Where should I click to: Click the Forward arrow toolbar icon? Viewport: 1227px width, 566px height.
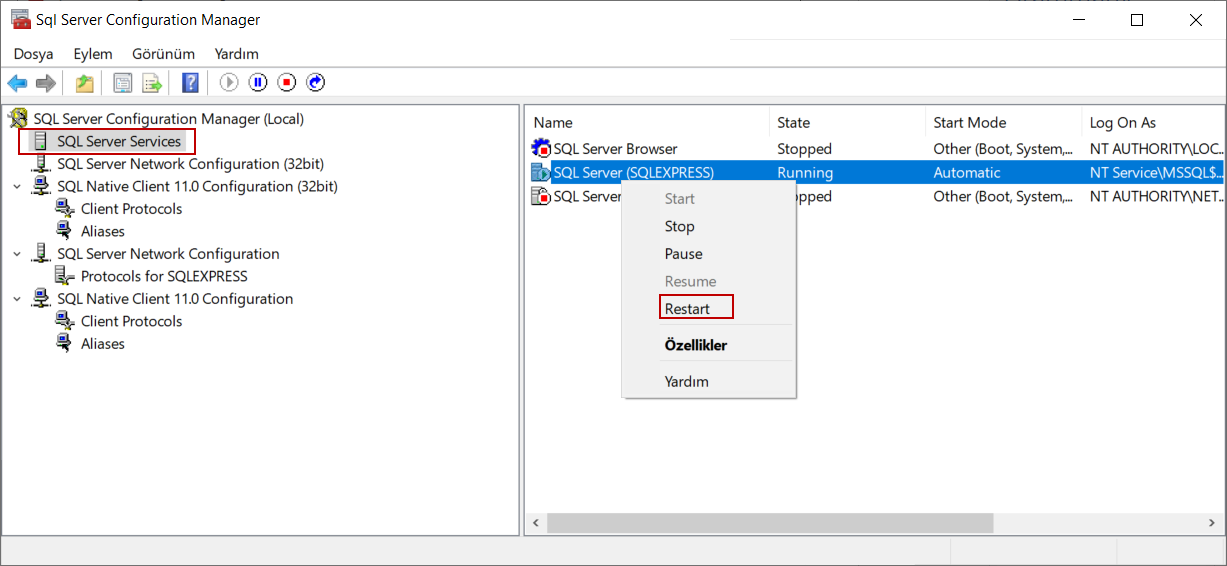point(45,83)
